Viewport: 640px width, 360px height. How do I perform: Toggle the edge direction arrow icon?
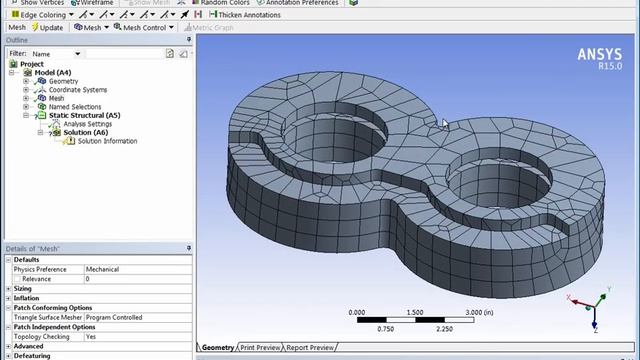click(185, 15)
